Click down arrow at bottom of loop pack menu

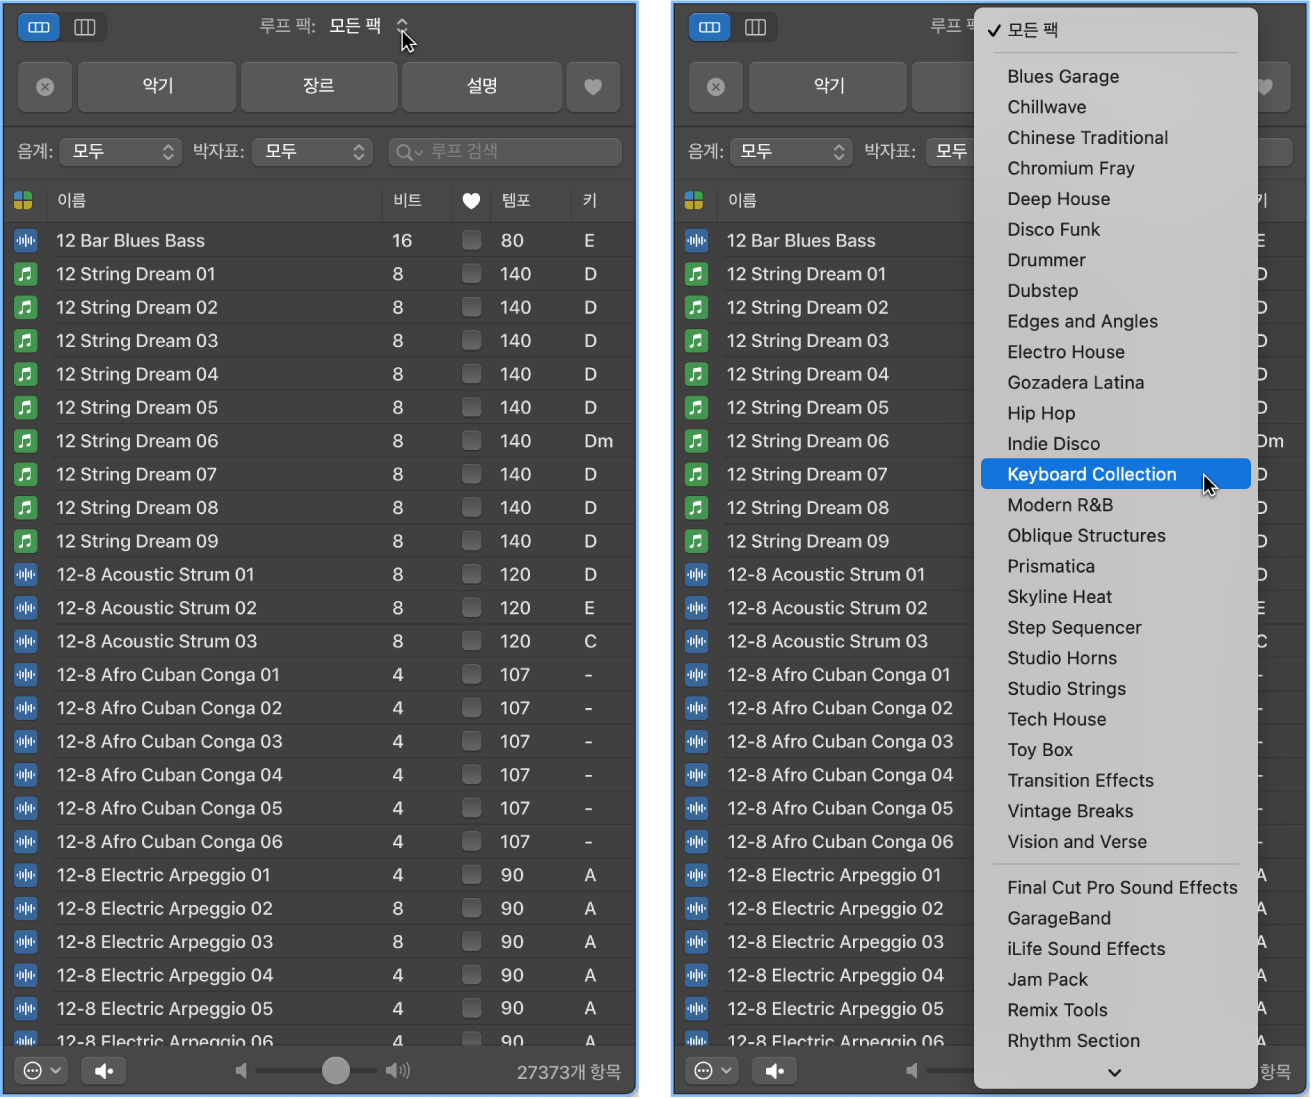coord(1115,1072)
